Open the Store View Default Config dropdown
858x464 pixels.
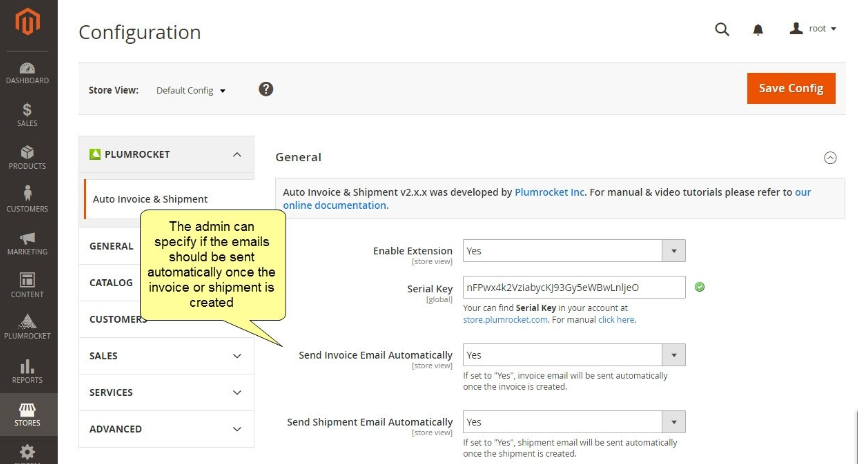[x=190, y=90]
